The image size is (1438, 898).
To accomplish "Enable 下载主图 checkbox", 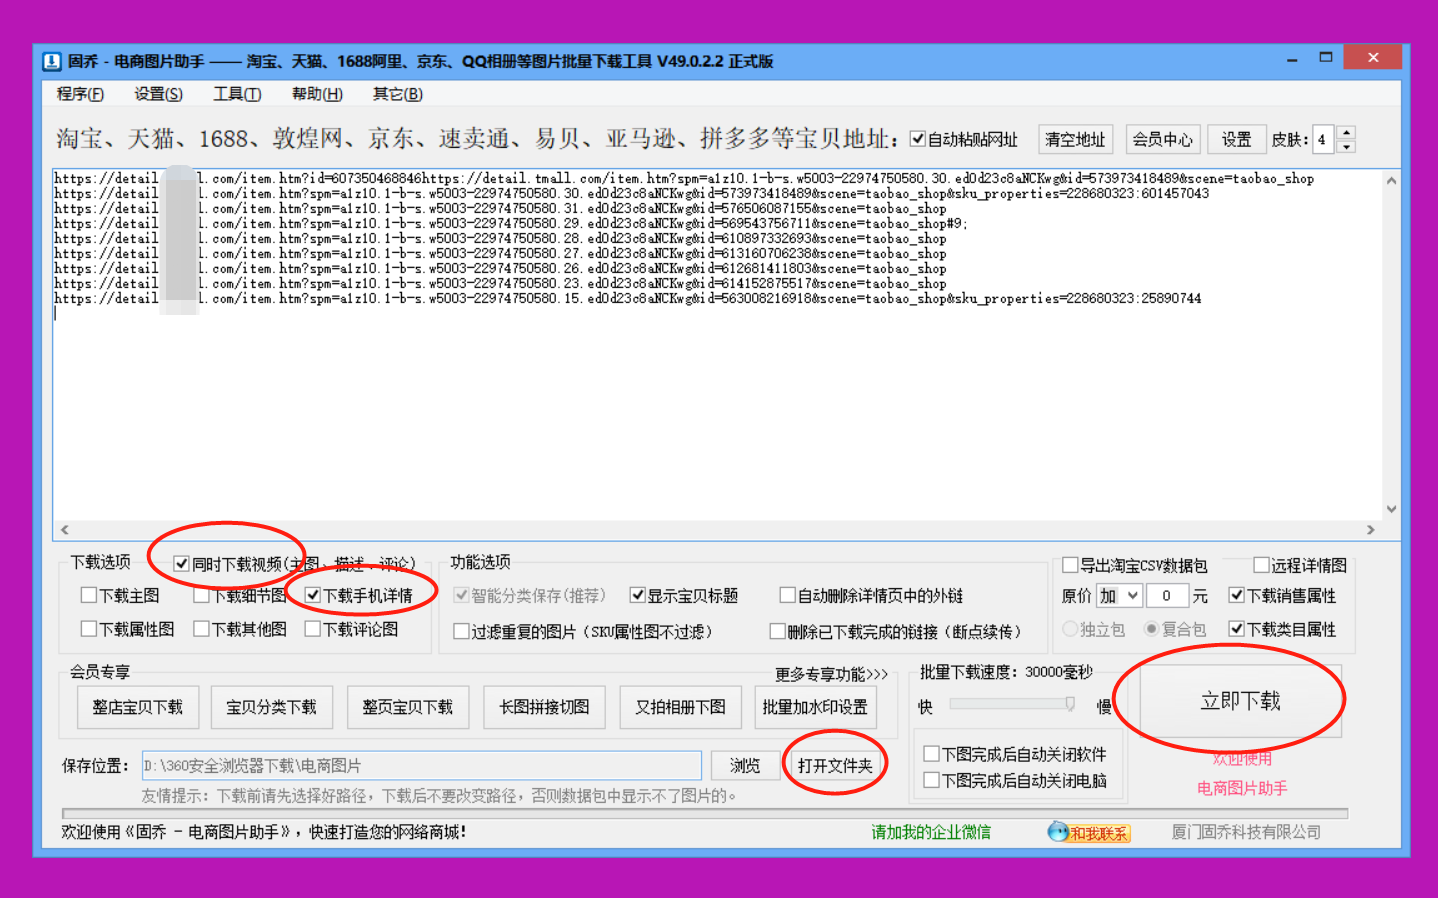I will [89, 595].
